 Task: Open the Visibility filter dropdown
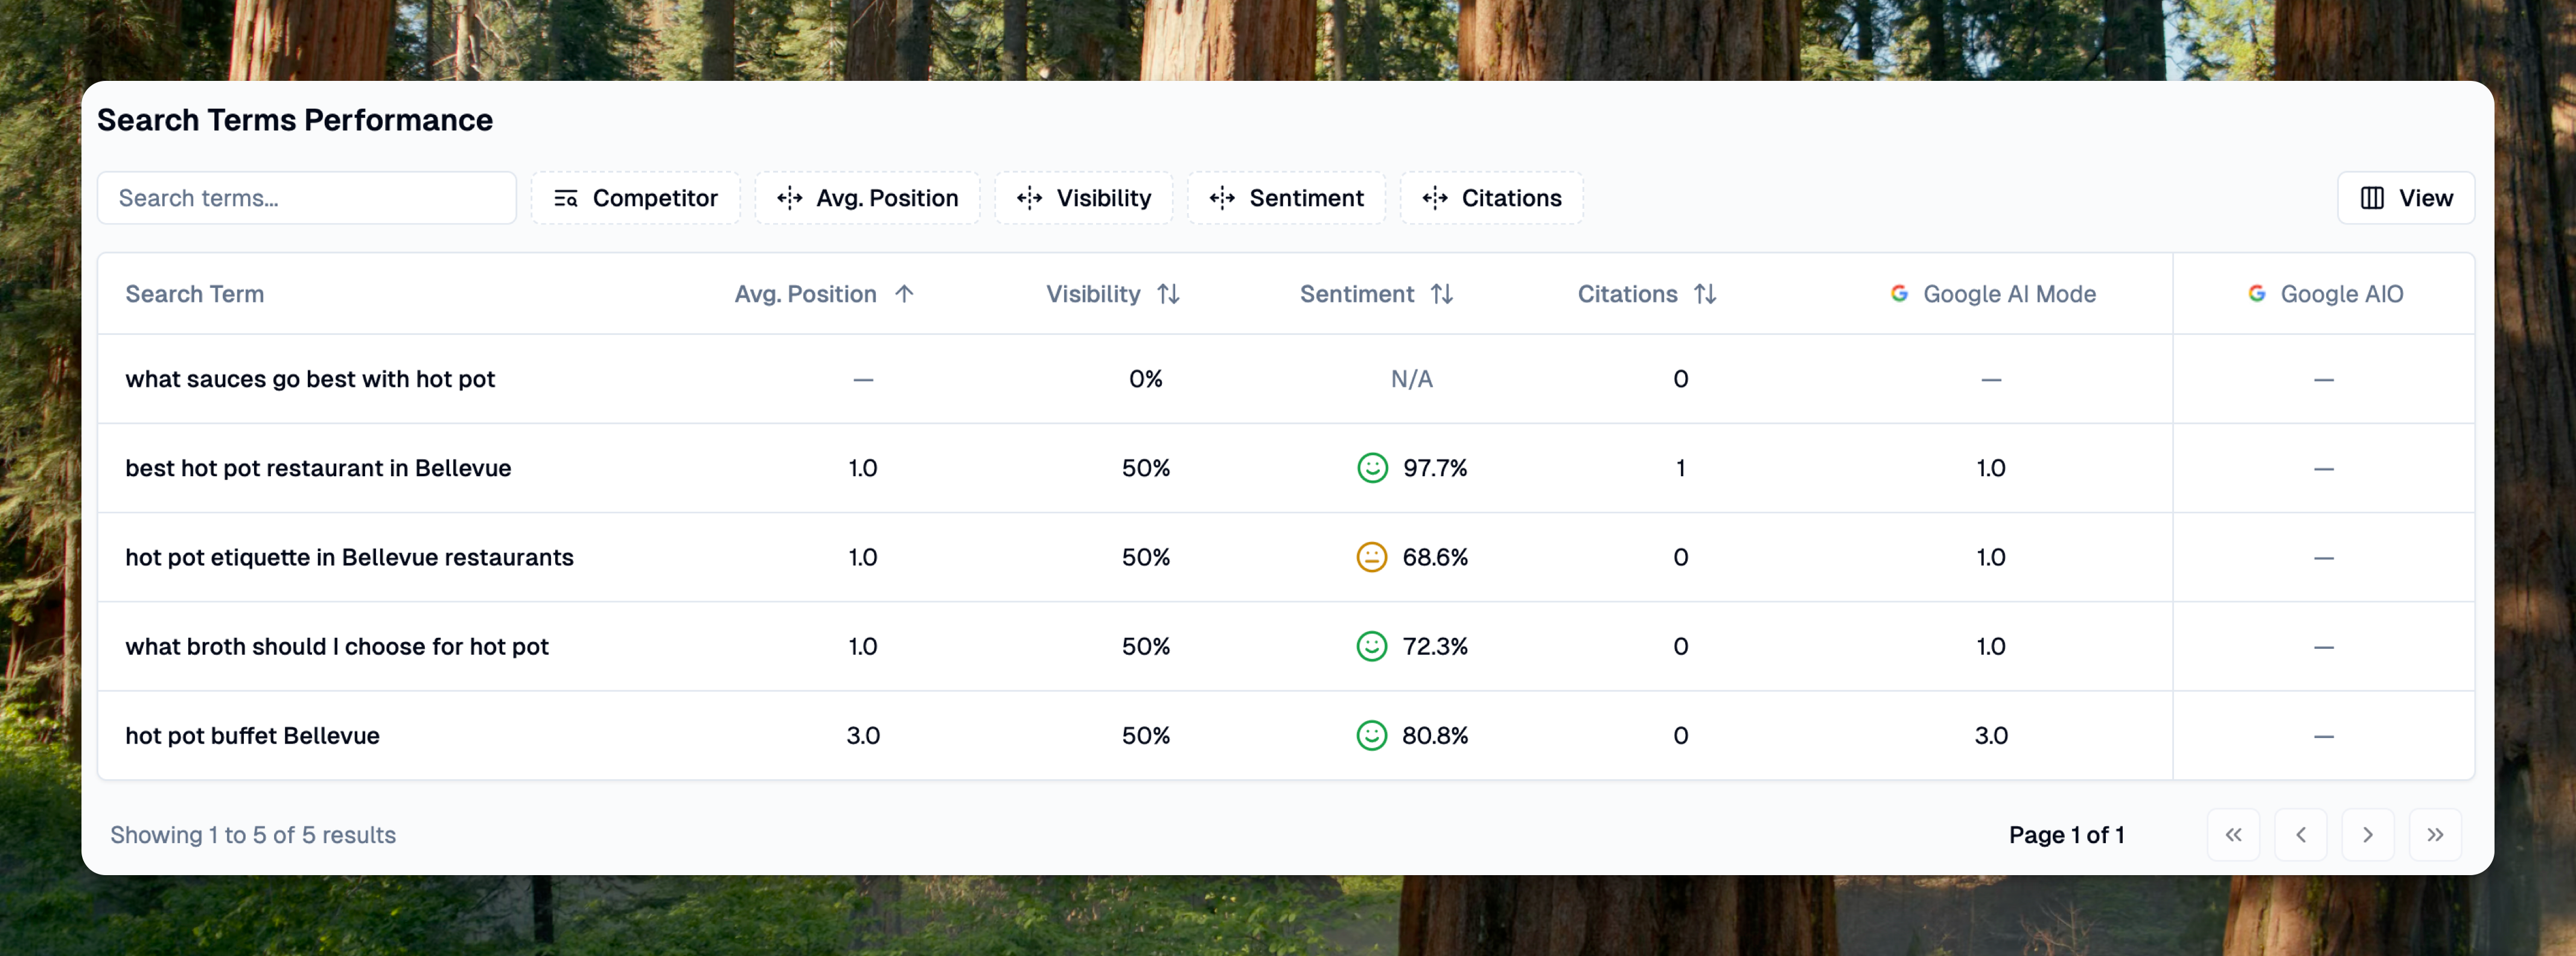click(x=1084, y=198)
